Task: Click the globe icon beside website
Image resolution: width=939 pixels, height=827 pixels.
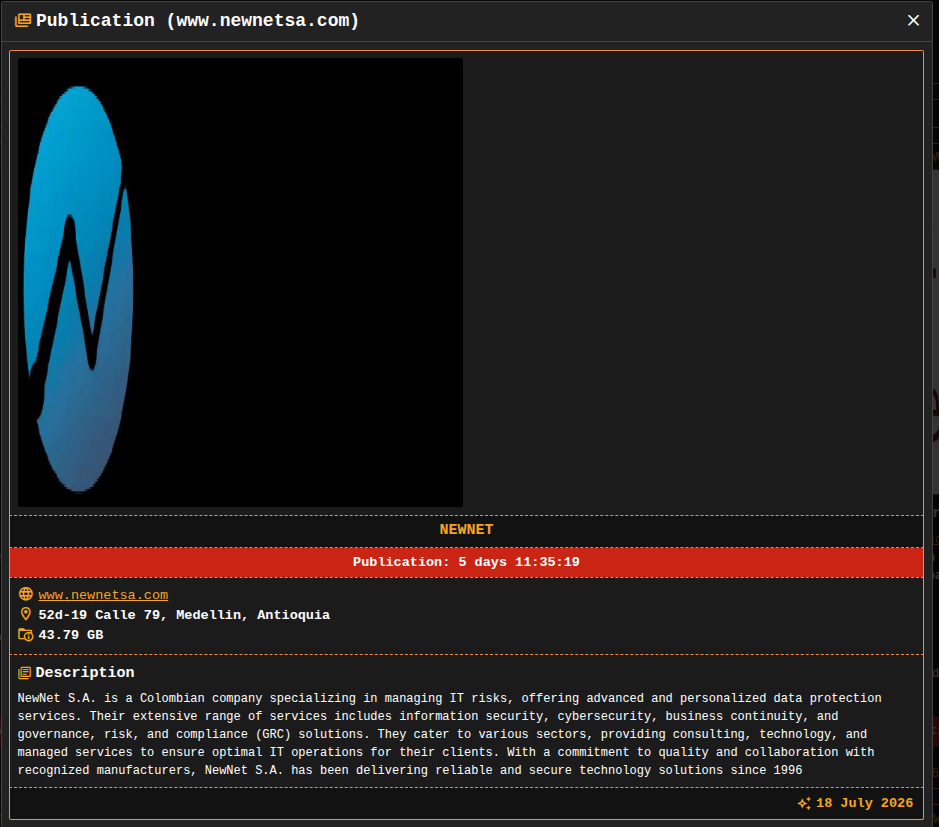Action: coord(26,594)
